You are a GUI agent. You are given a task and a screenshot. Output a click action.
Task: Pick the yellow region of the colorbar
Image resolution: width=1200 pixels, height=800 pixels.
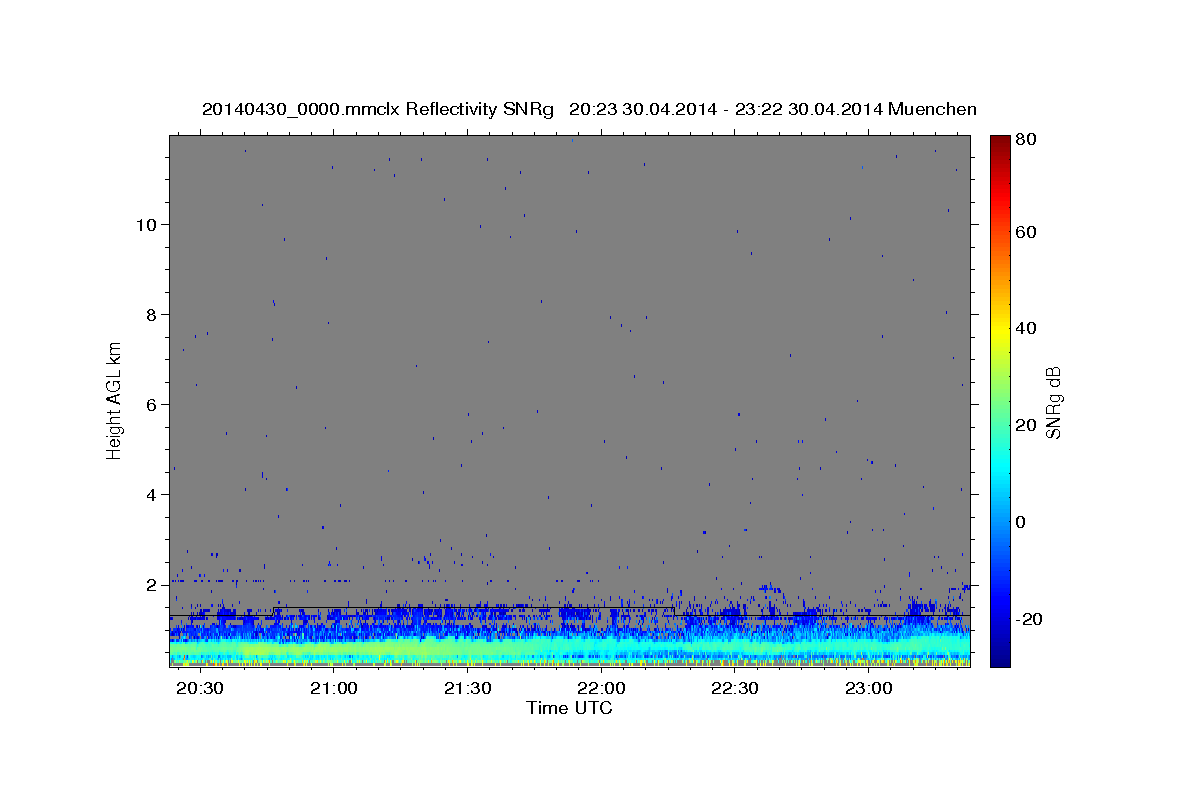(x=1000, y=333)
